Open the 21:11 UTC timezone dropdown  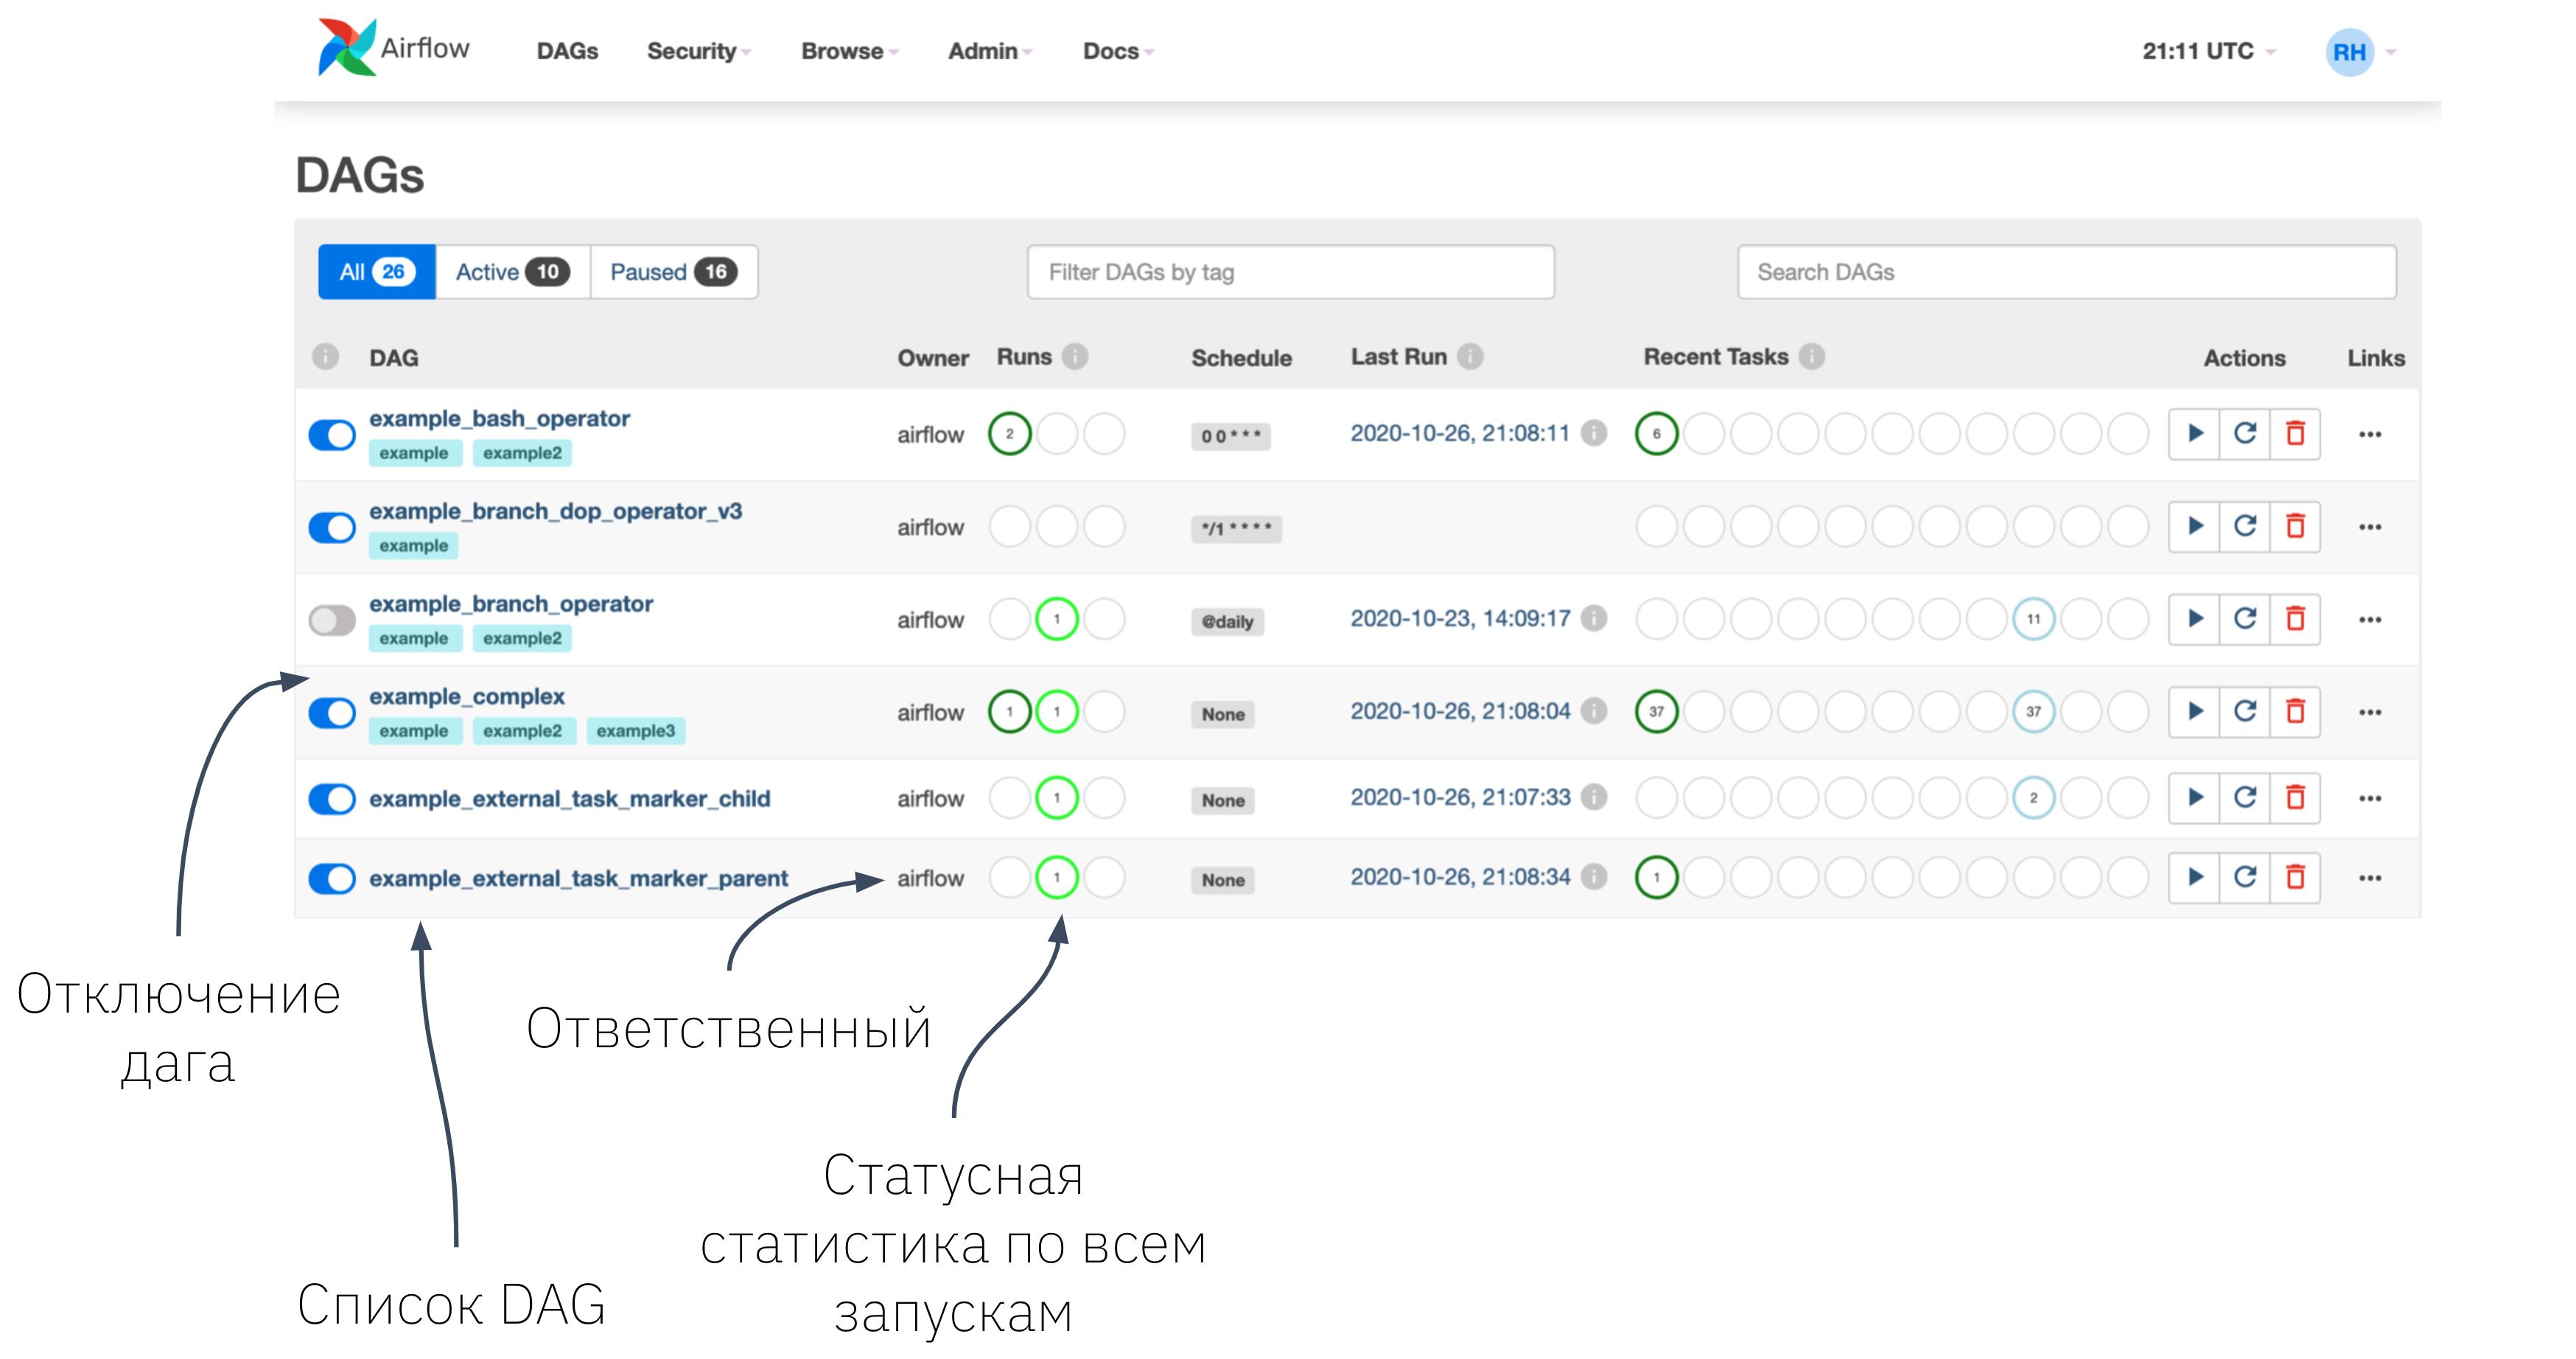(2209, 51)
